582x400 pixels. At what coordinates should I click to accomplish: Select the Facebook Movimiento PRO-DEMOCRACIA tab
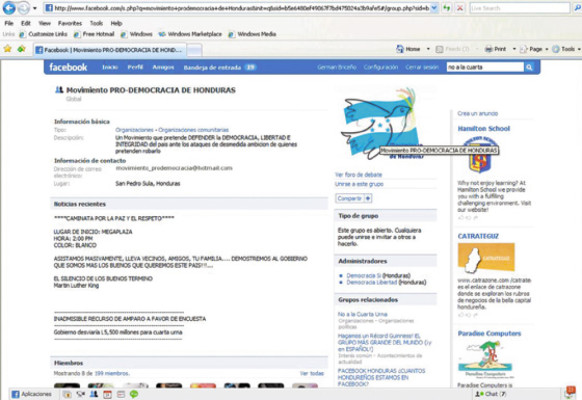109,50
